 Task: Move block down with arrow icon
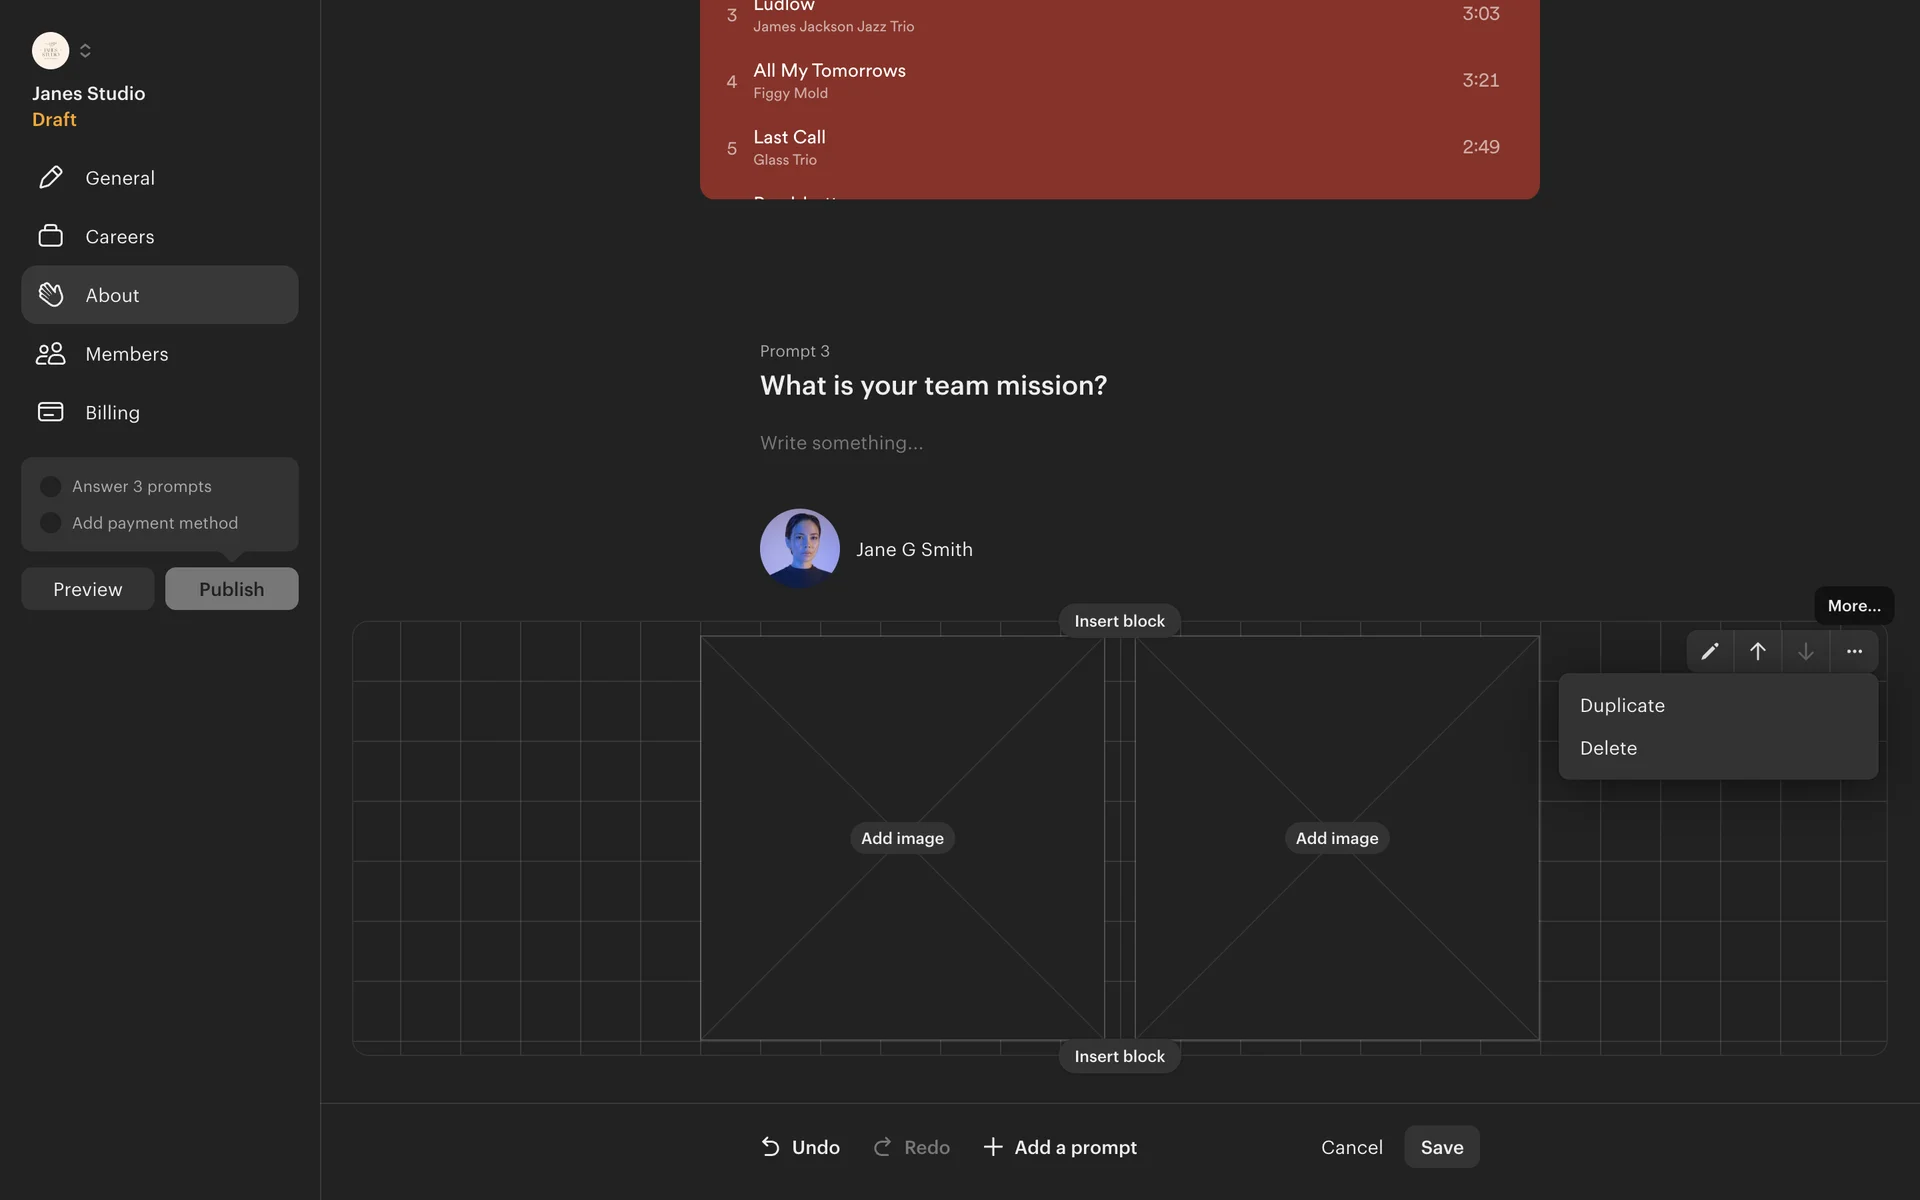[x=1805, y=651]
